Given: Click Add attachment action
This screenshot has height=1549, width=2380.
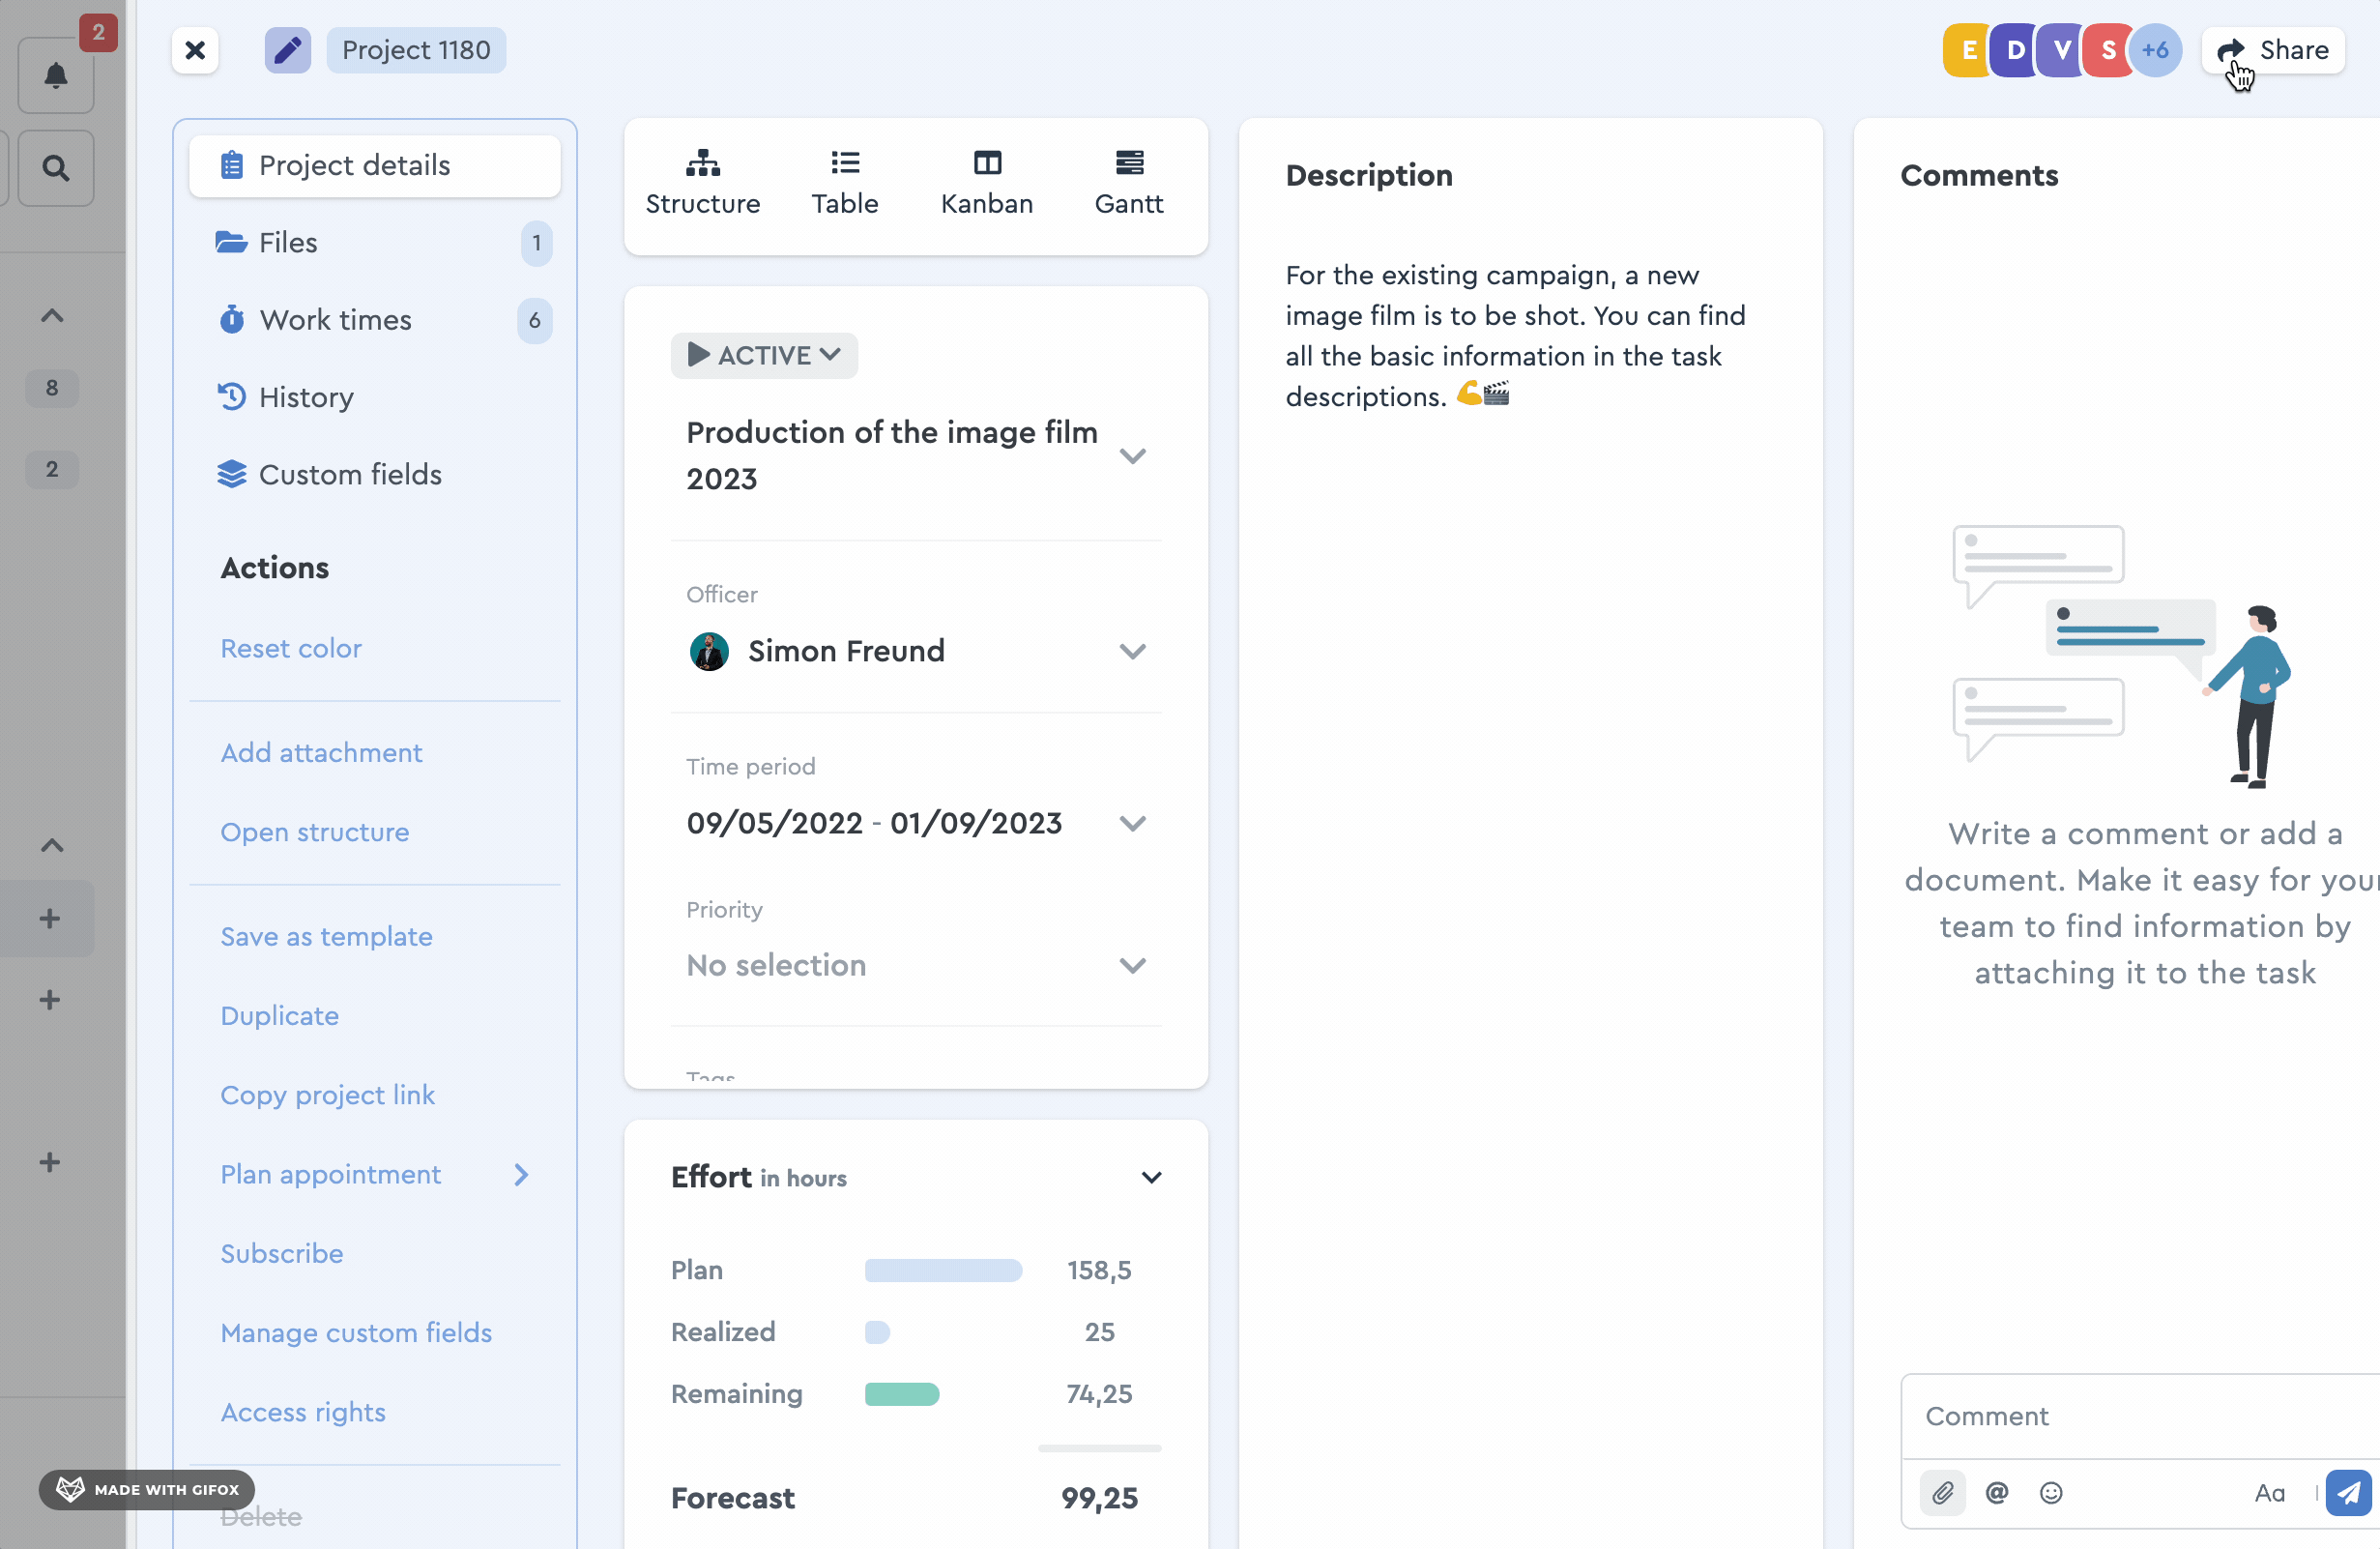Looking at the screenshot, I should click(x=321, y=752).
